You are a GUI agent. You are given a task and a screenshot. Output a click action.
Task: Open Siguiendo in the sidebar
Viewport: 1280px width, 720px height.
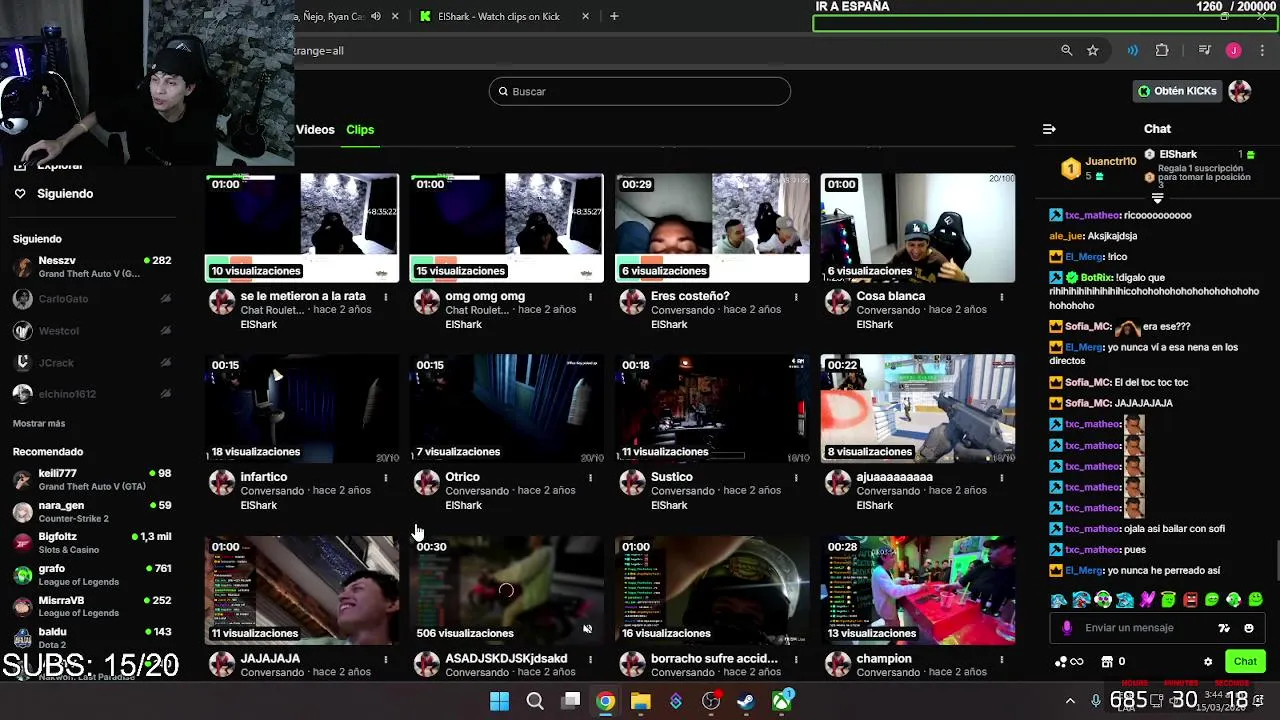(65, 193)
